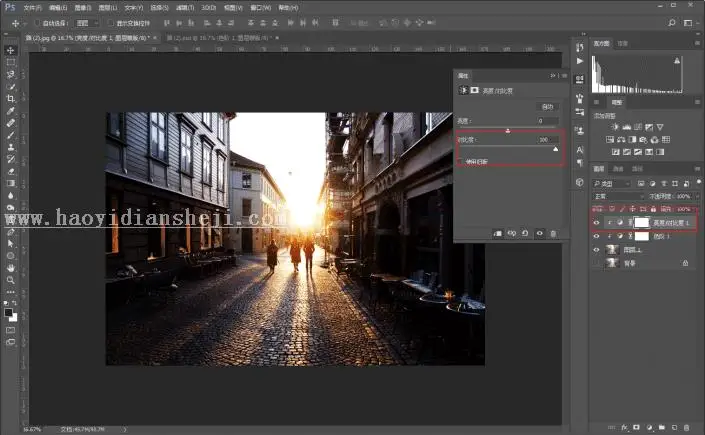Open the Edit Toolbar three-dots button
Image resolution: width=705 pixels, height=435 pixels.
pyautogui.click(x=11, y=292)
